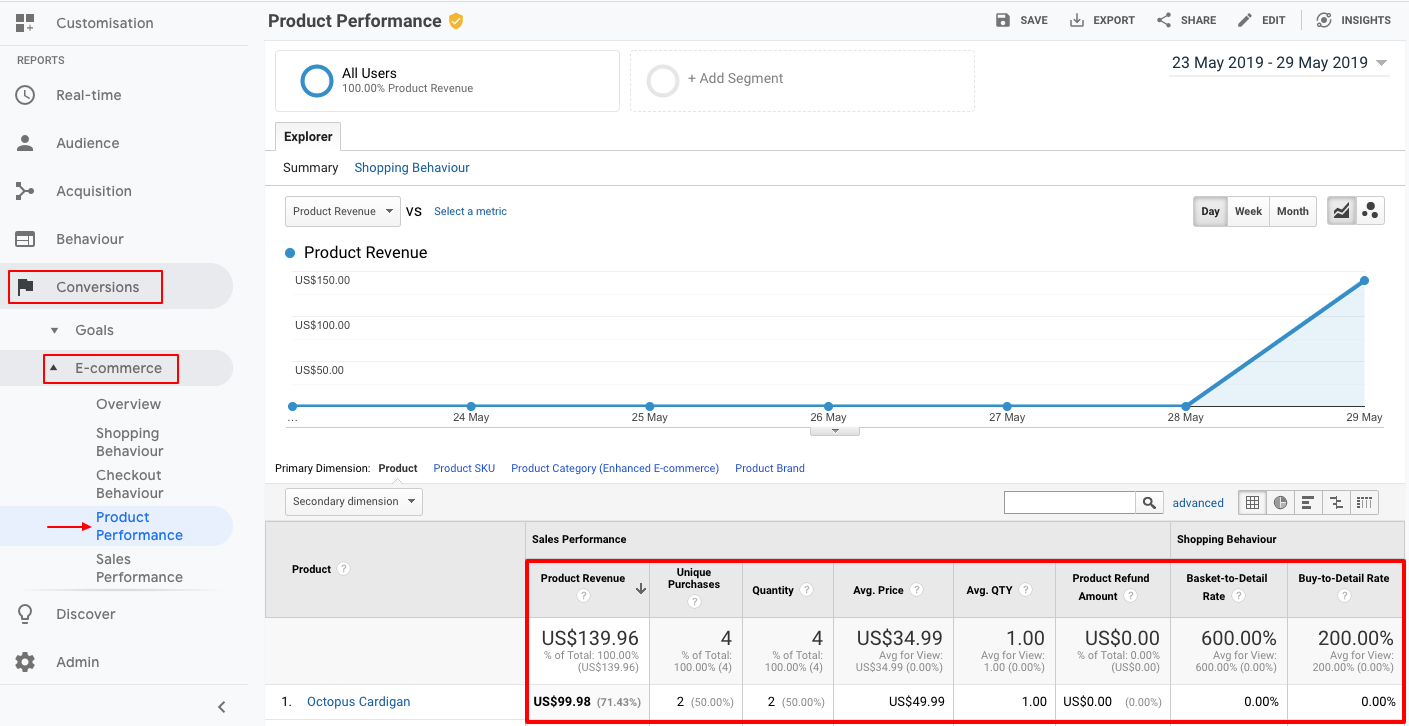Switch the table to percentage pie view
The height and width of the screenshot is (726, 1409).
1280,502
